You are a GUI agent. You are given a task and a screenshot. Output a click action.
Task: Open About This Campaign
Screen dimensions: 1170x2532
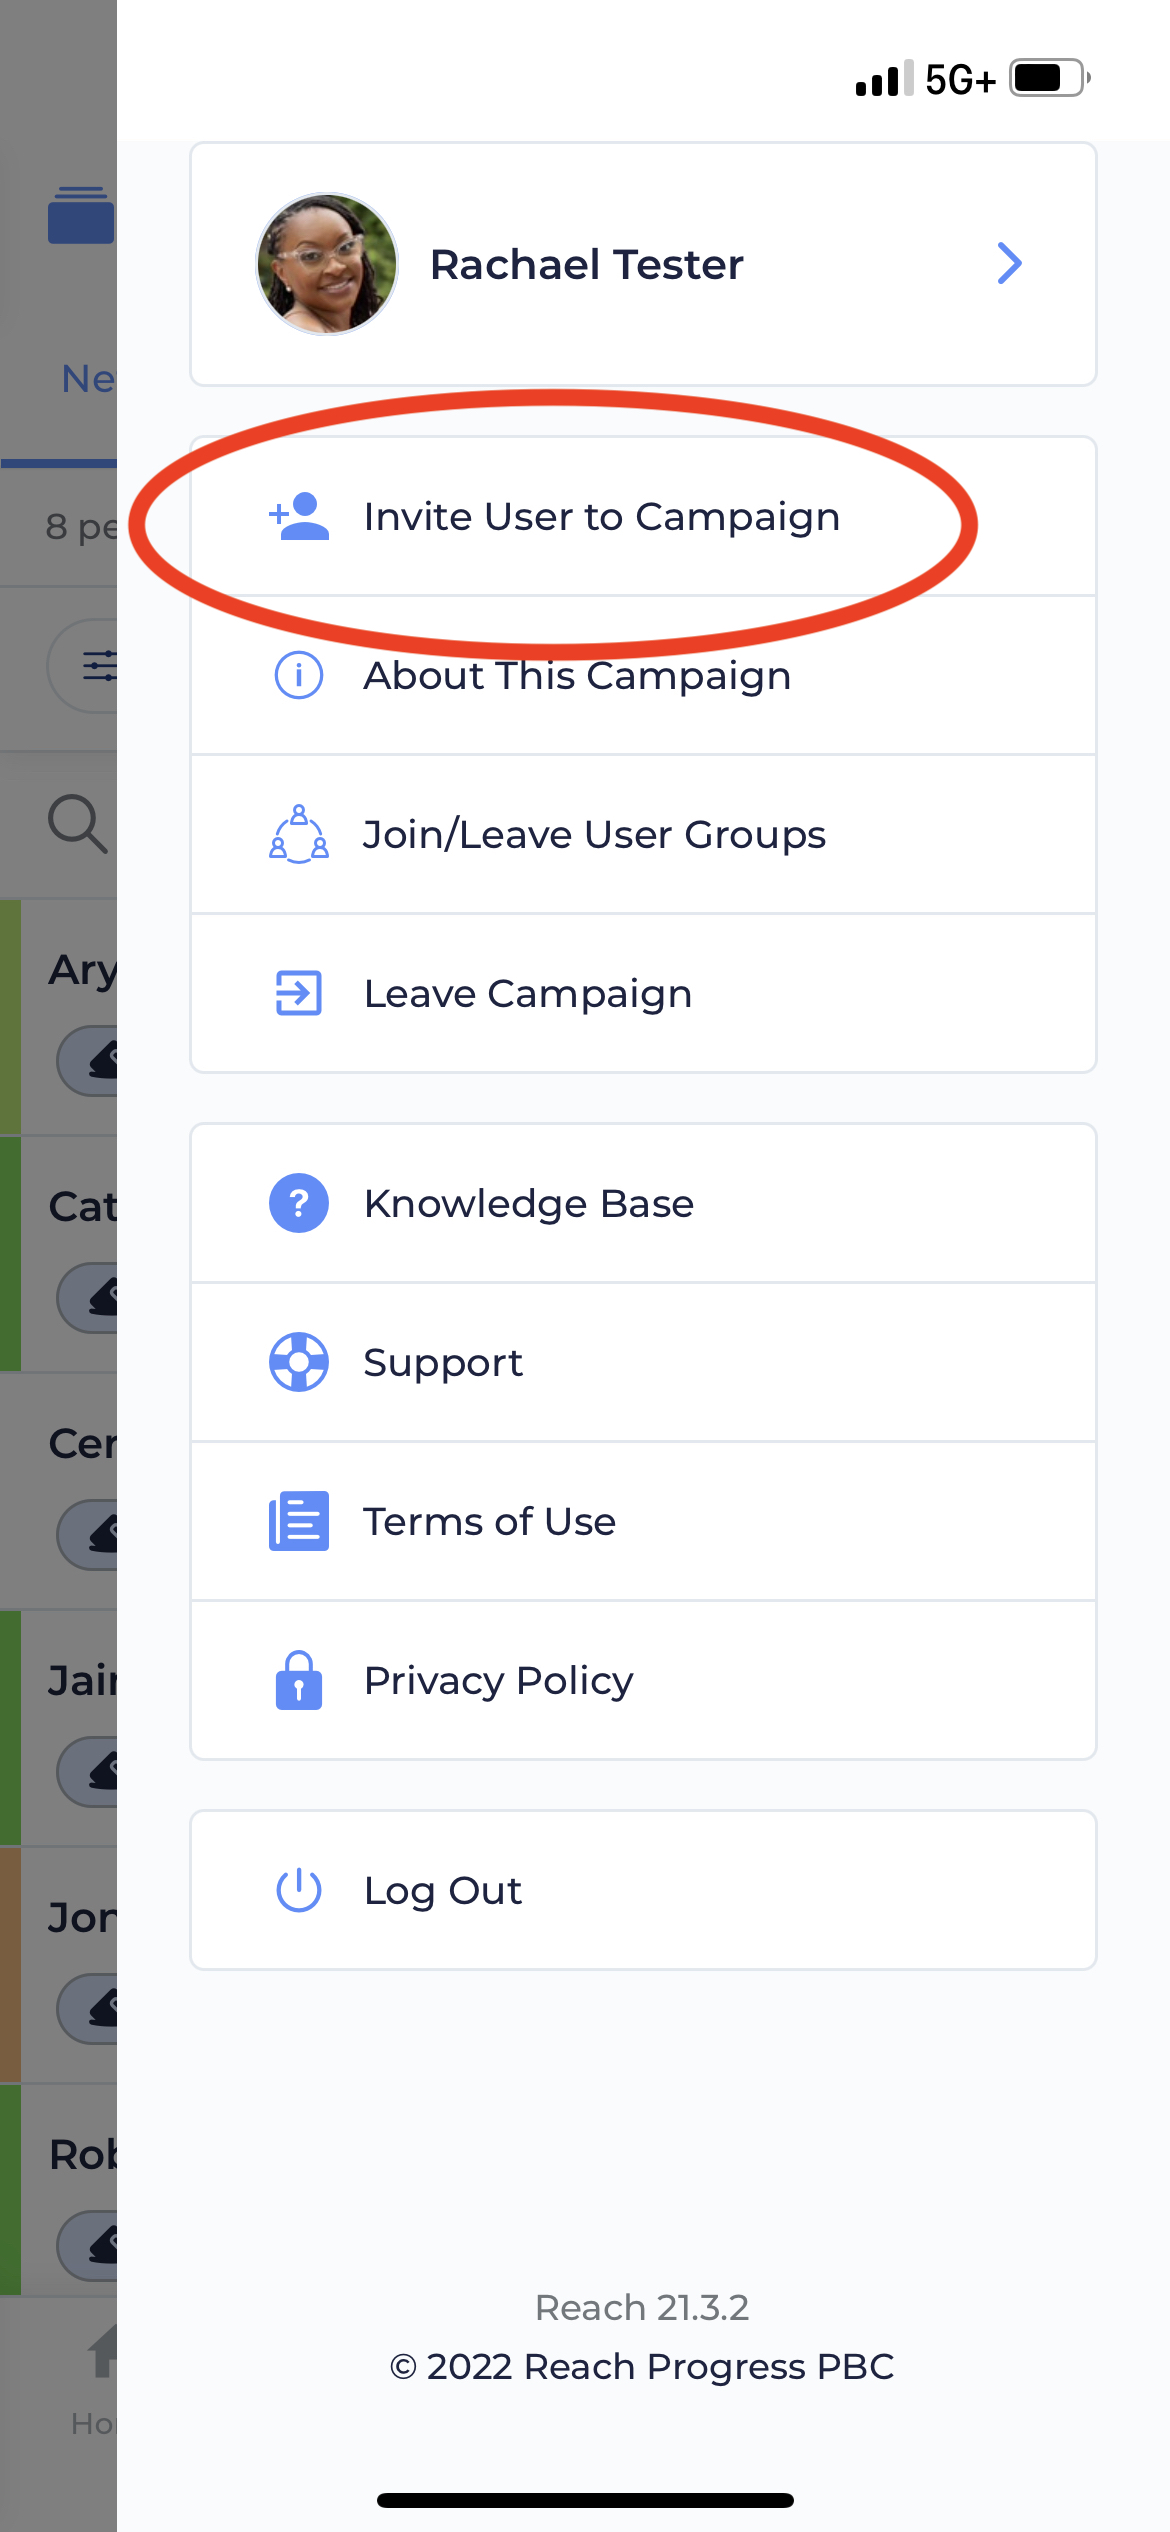pyautogui.click(x=577, y=675)
